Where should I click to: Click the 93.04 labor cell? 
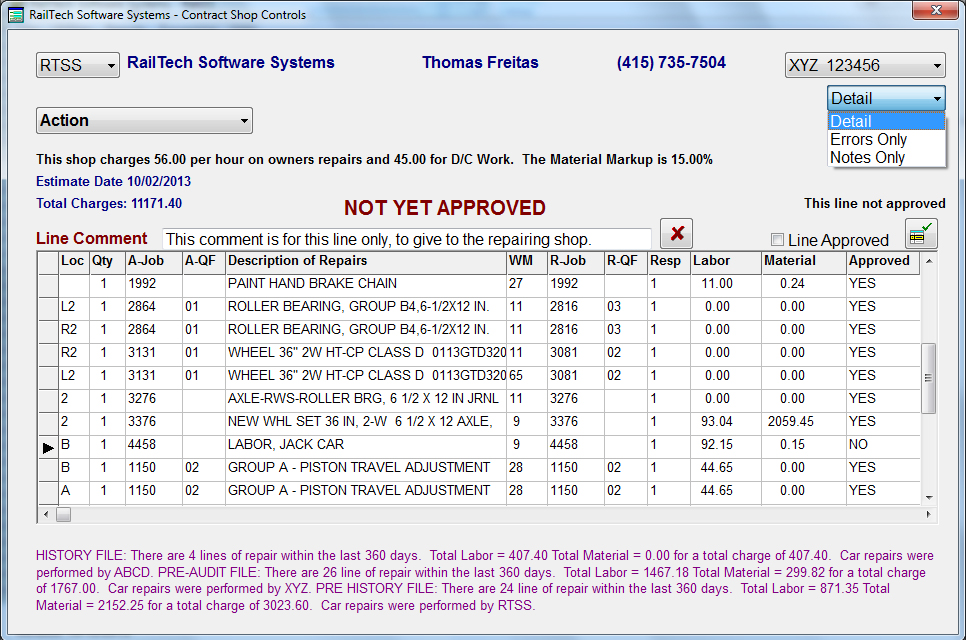click(726, 422)
